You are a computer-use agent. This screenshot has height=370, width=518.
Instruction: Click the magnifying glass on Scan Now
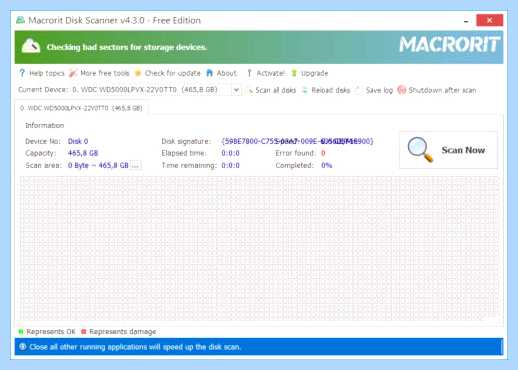coord(420,150)
